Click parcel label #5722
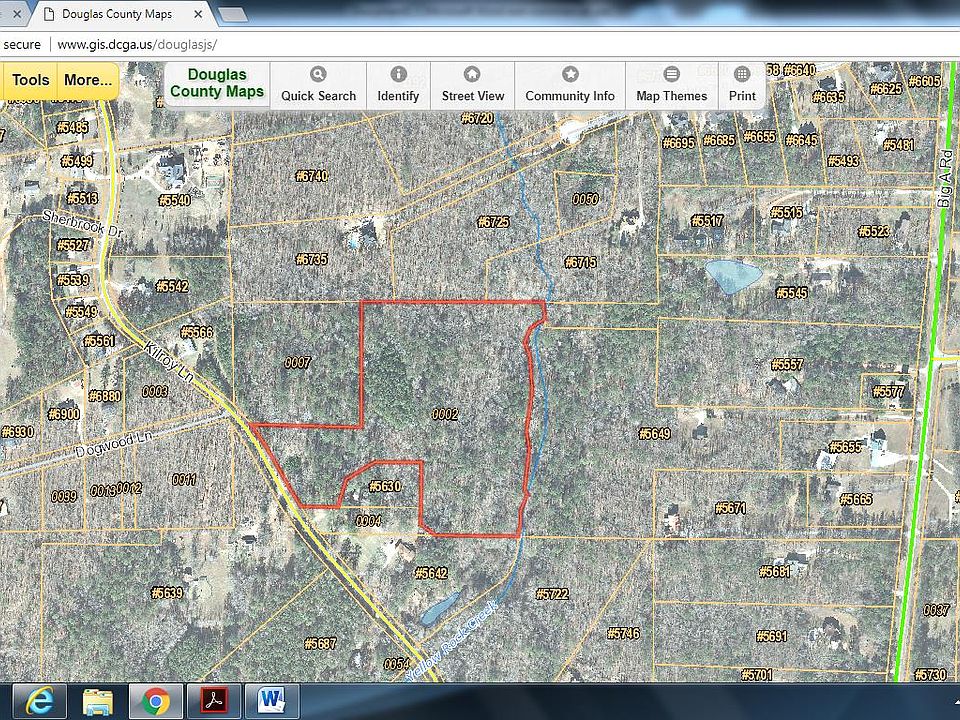Screen dimensions: 960x720 tap(552, 594)
